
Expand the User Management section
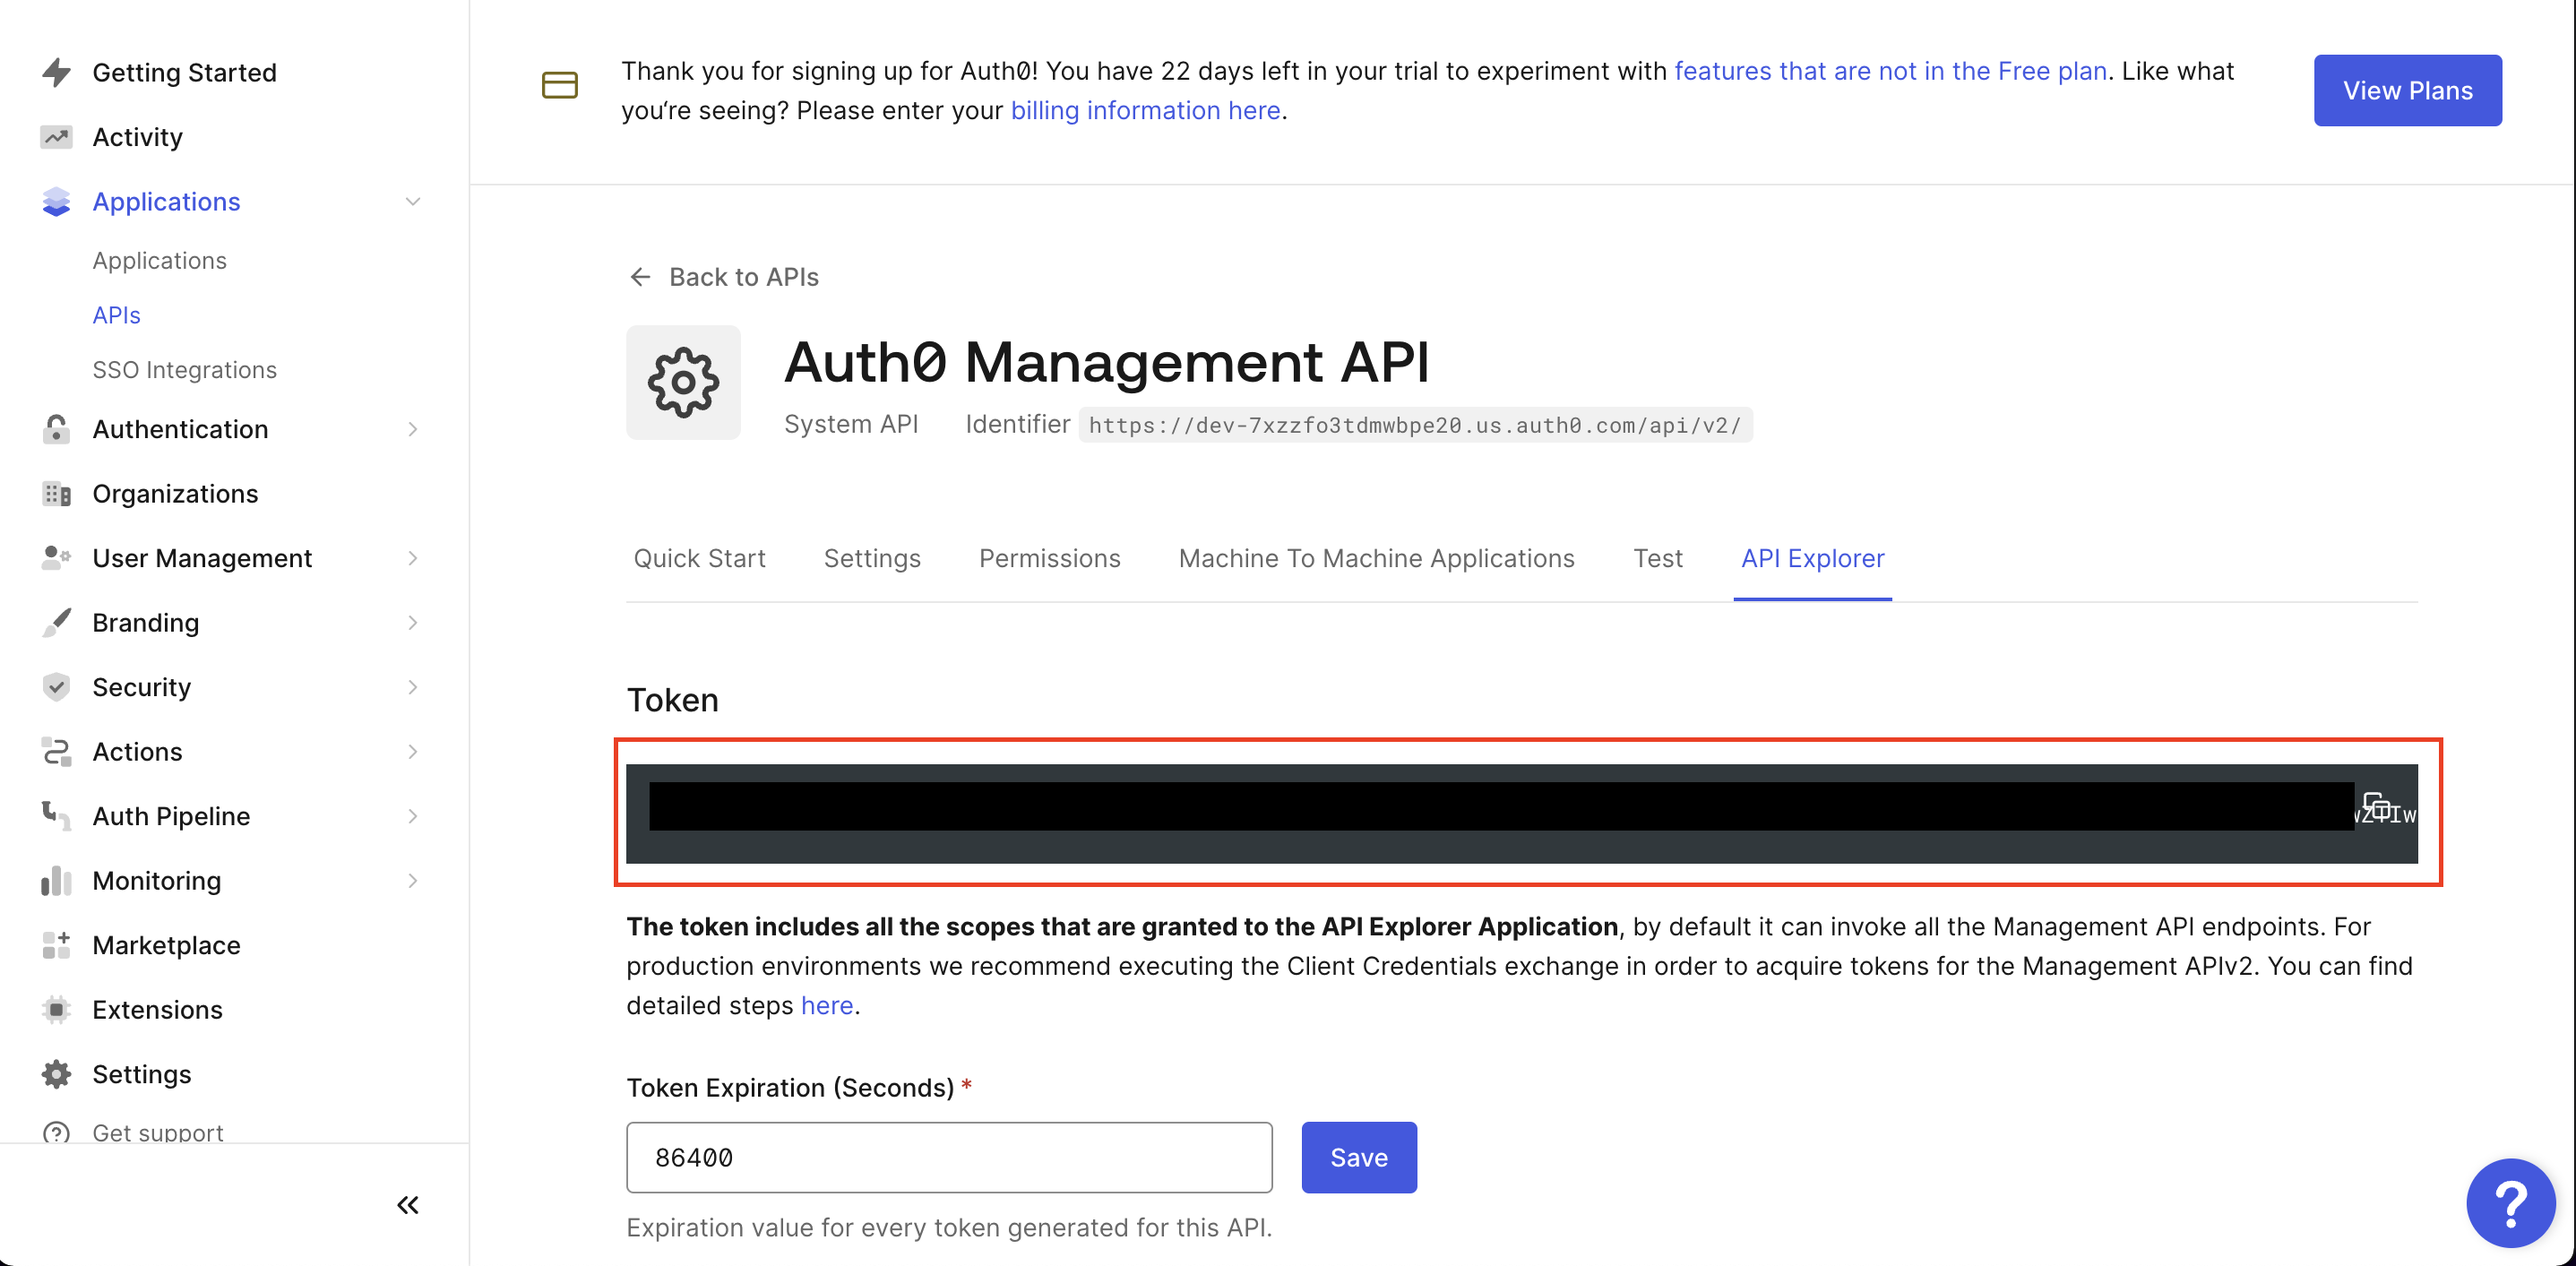(413, 558)
